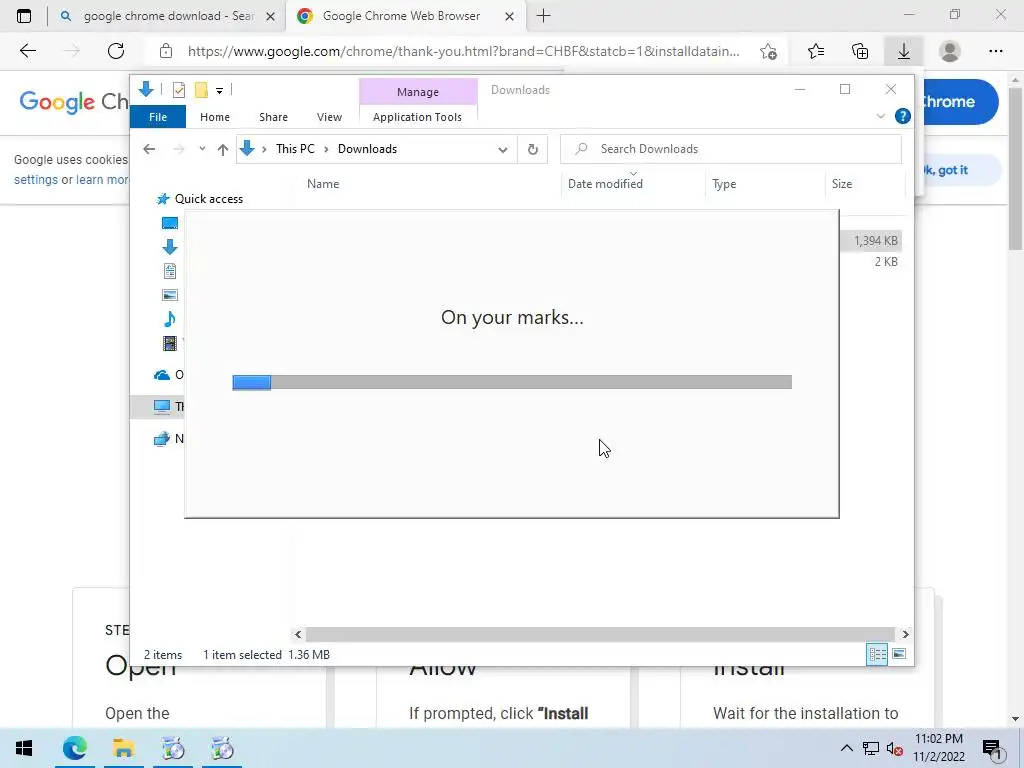Click This PC in breadcrumb path

295,149
